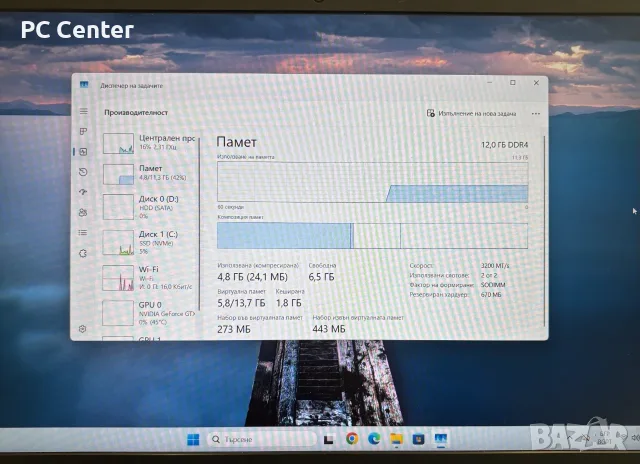Open the Windows Start menu

click(193, 440)
